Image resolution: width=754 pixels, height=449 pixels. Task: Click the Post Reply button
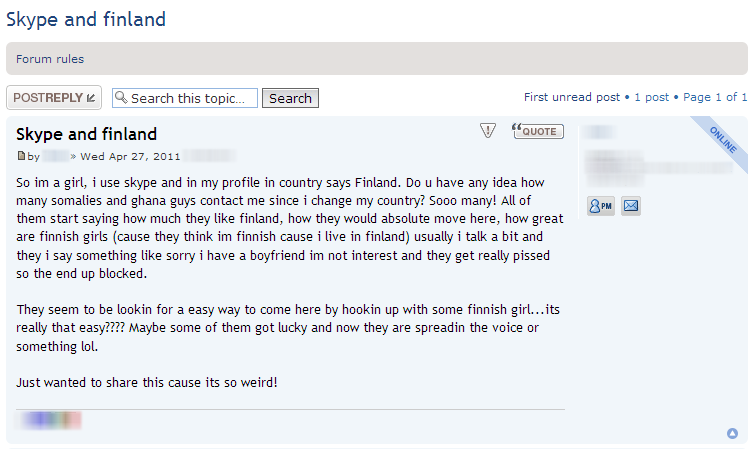pos(54,98)
